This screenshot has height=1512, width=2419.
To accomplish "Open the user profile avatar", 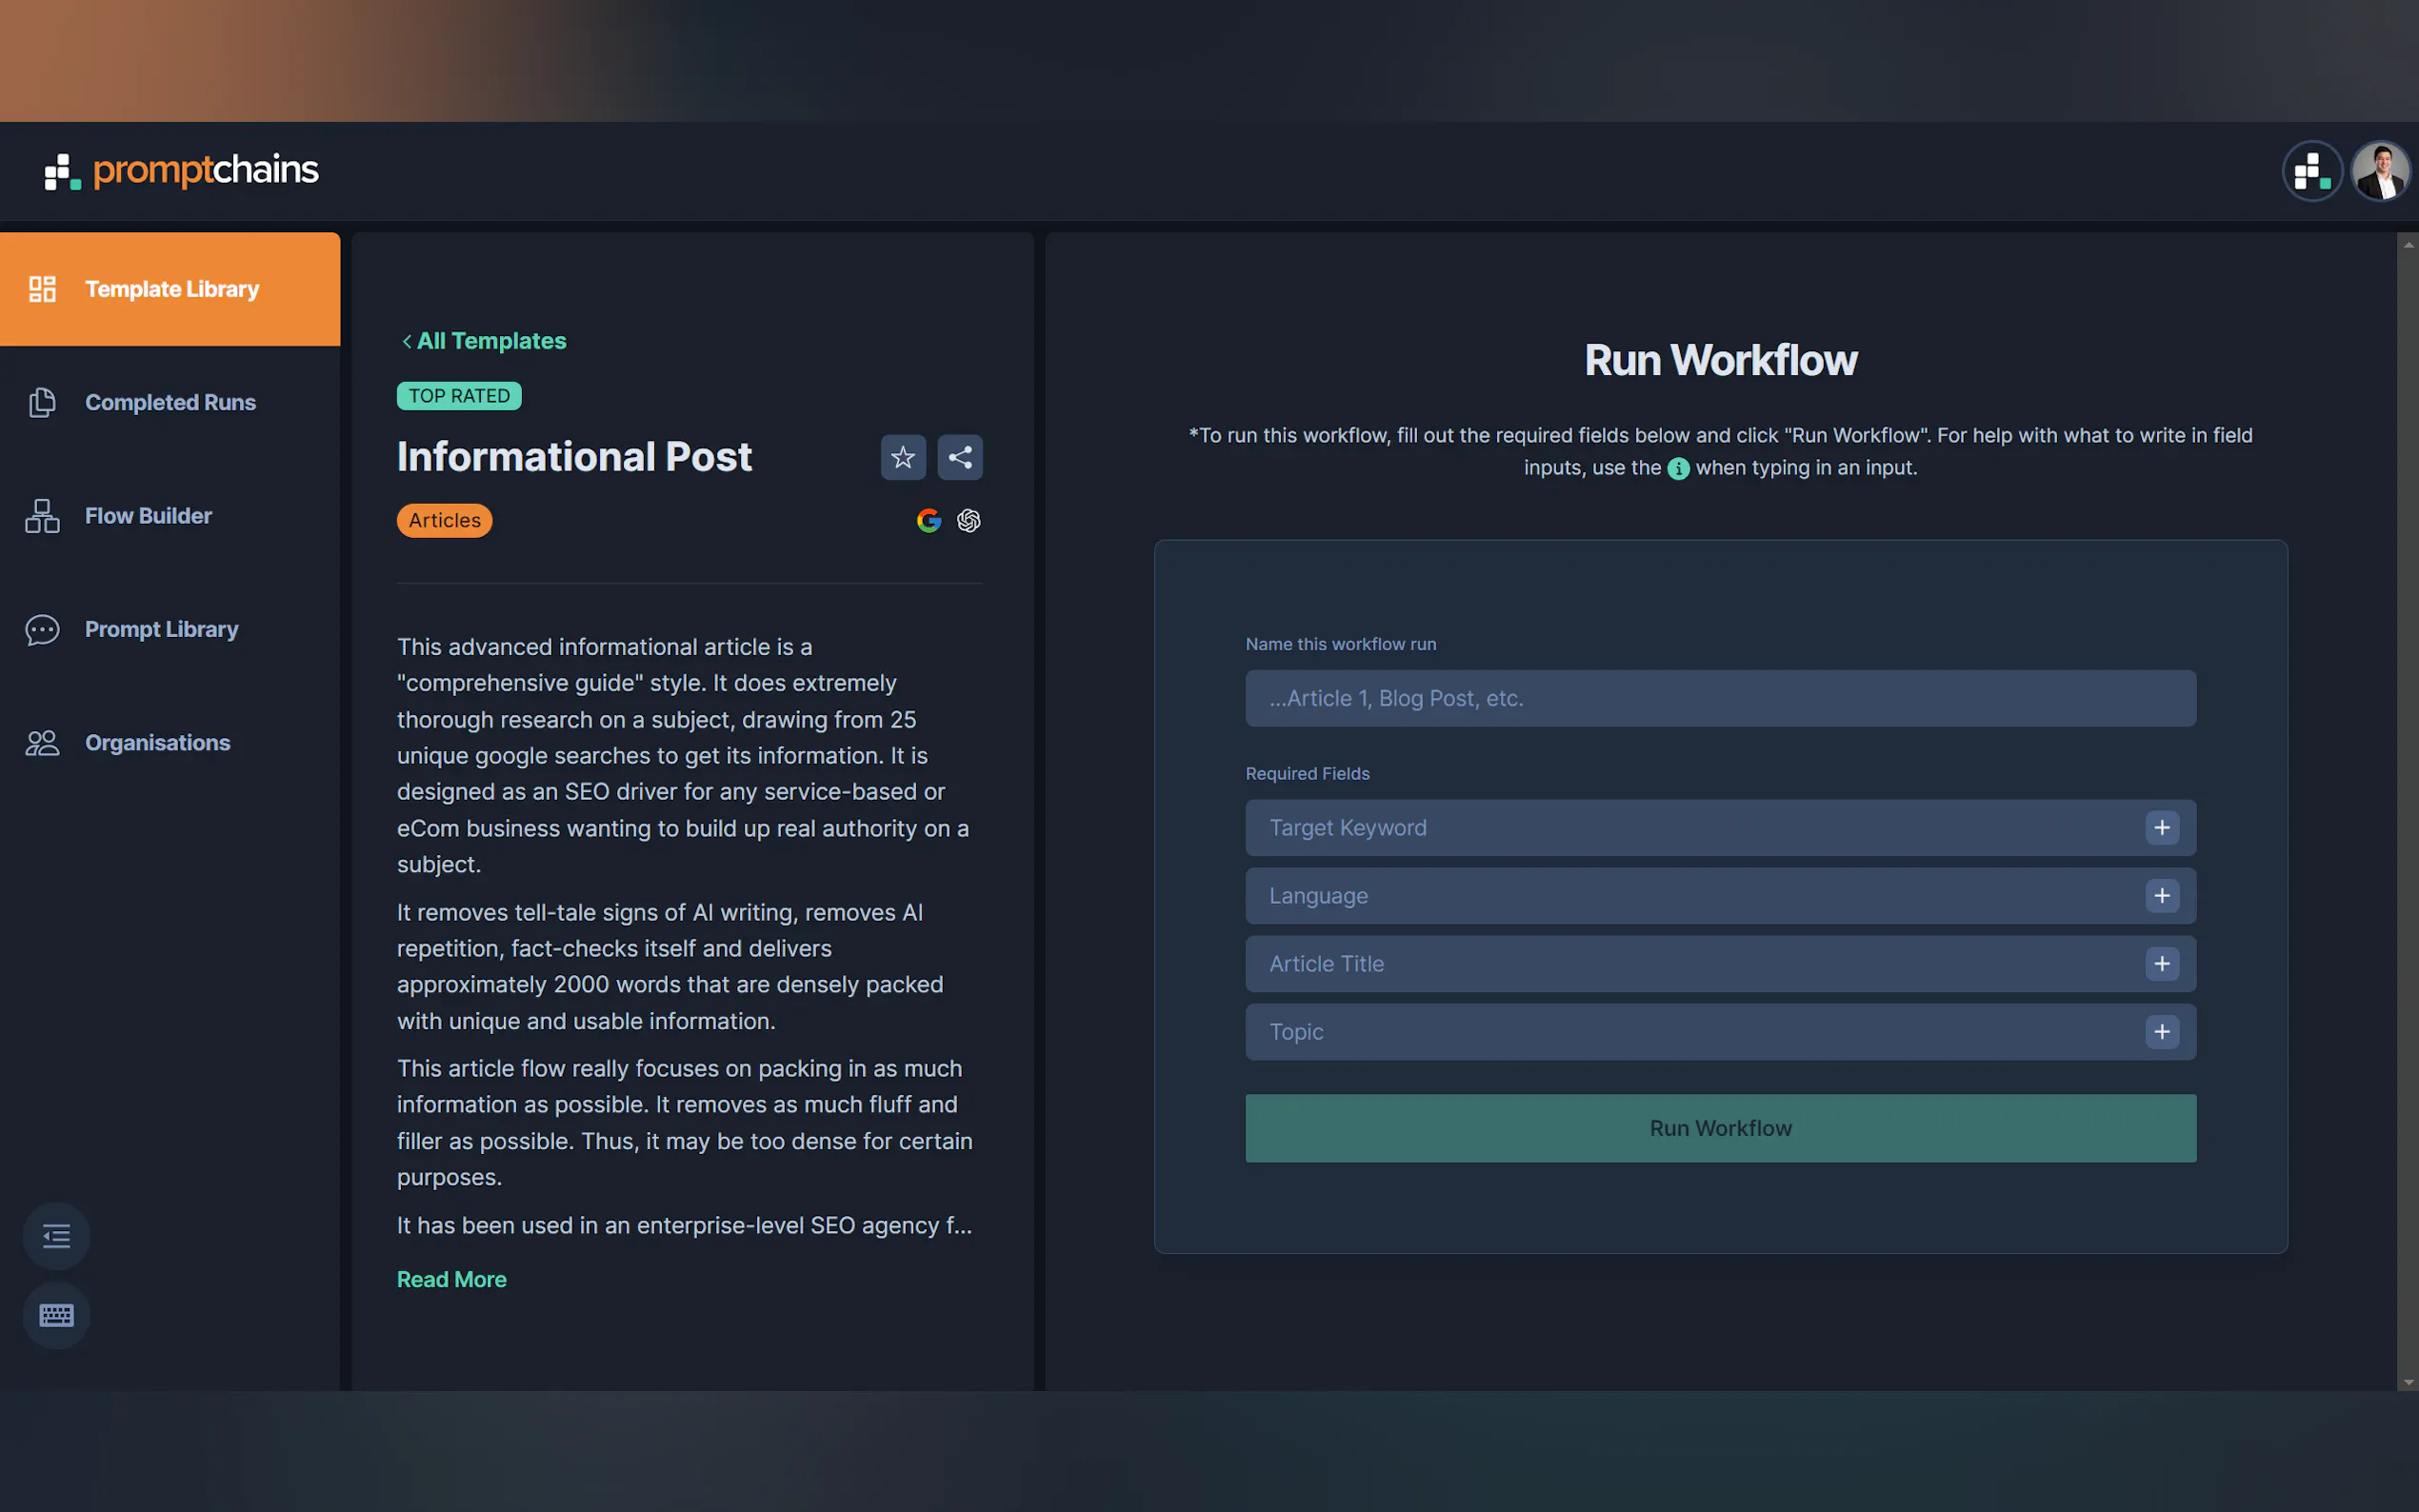I will click(x=2379, y=171).
